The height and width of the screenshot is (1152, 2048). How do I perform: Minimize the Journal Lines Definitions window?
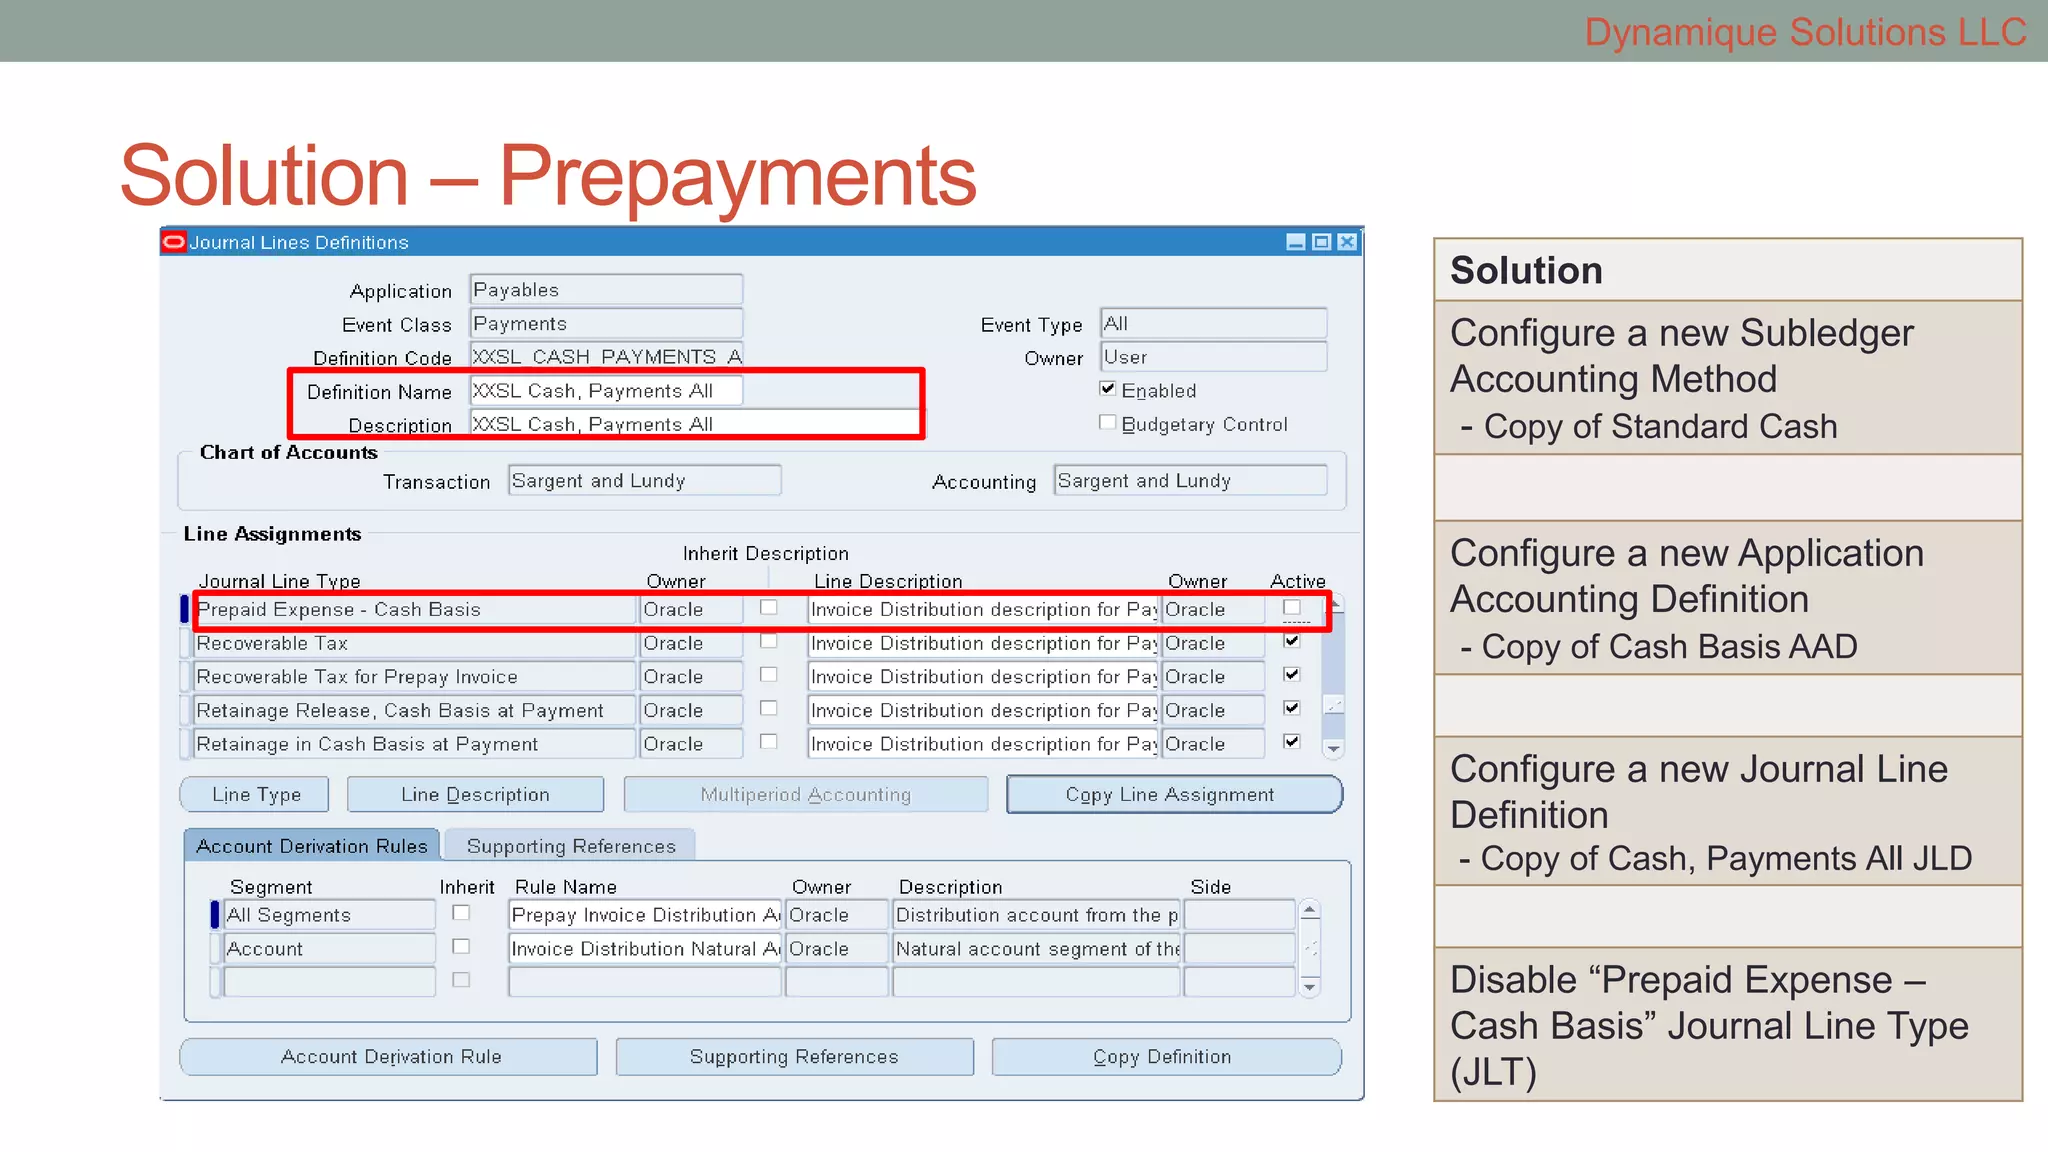point(1295,242)
